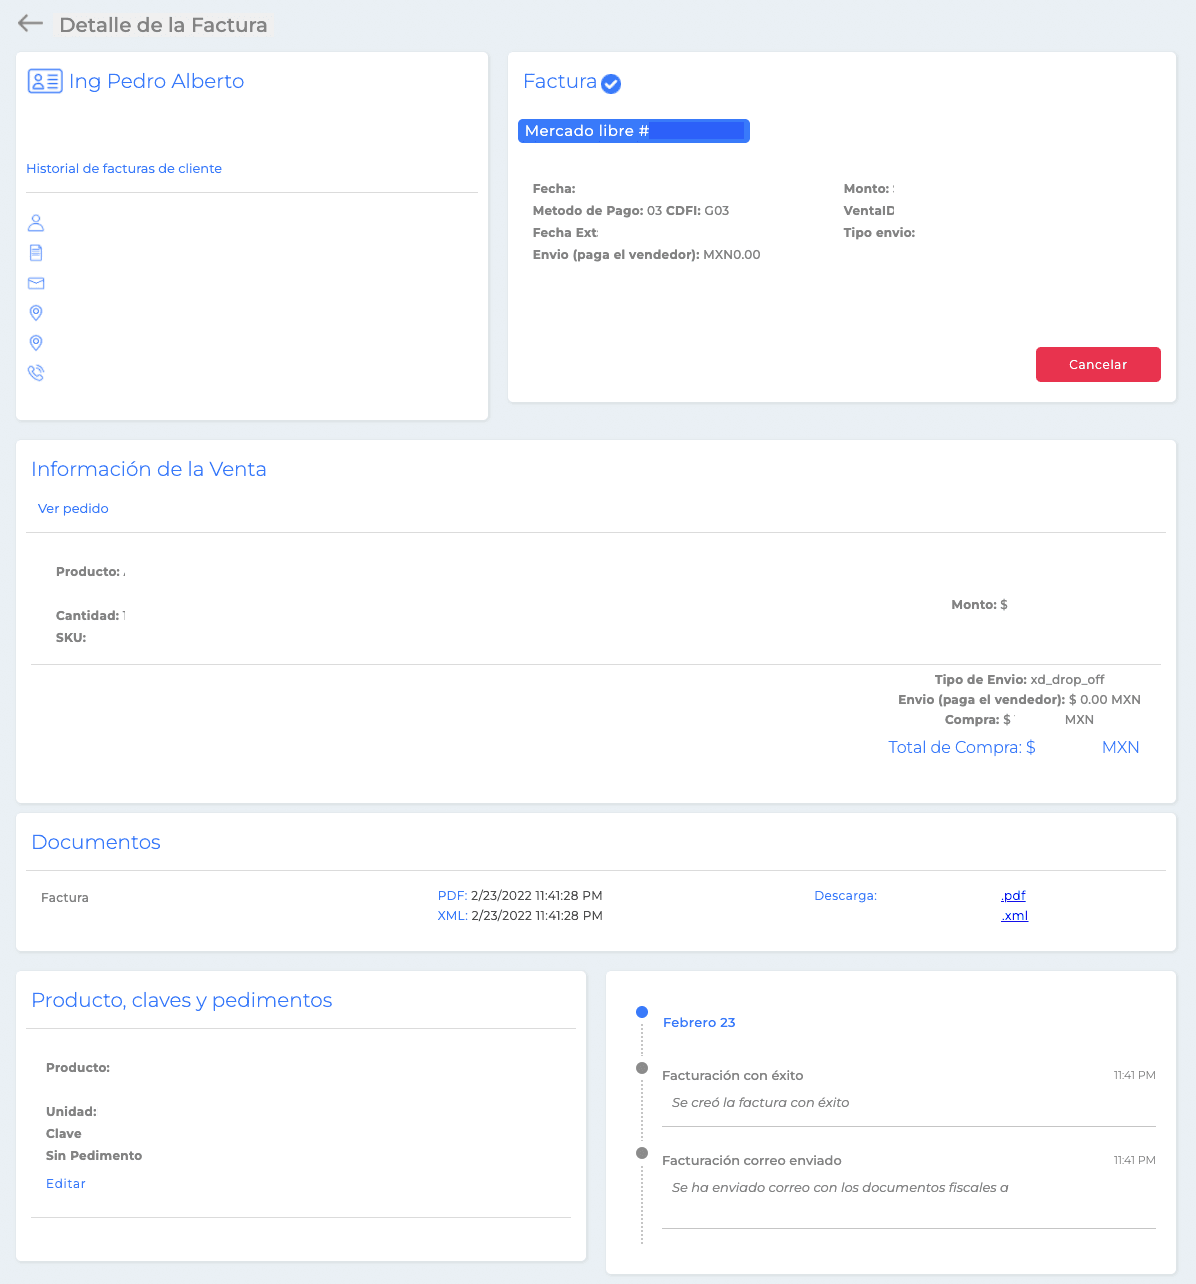1196x1284 pixels.
Task: Click Producto, claves y pedimentos heading
Action: coord(182,1000)
